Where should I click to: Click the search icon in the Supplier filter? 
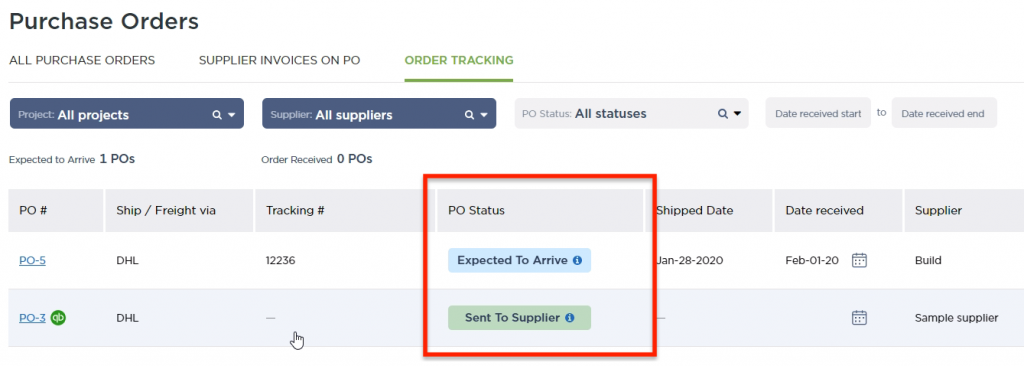click(x=469, y=115)
